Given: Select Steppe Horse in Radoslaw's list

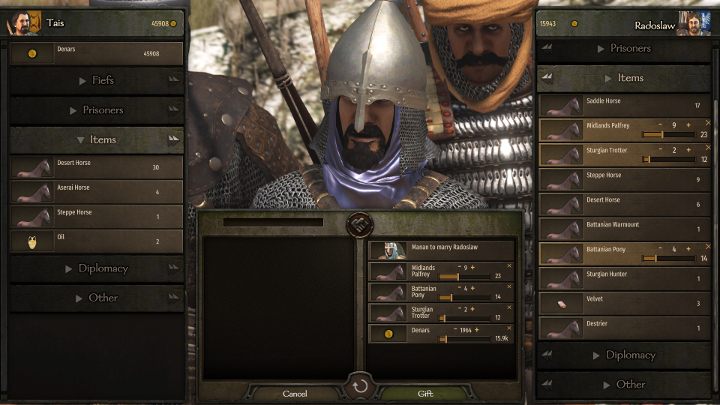Looking at the screenshot, I should point(624,180).
